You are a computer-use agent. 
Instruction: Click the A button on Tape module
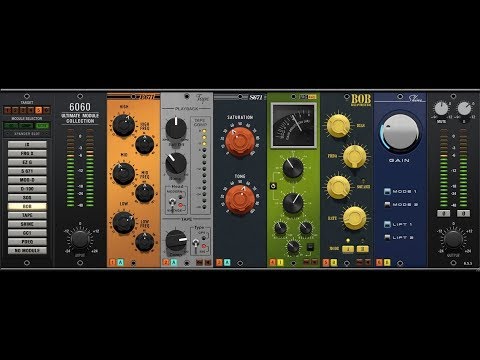click(174, 263)
